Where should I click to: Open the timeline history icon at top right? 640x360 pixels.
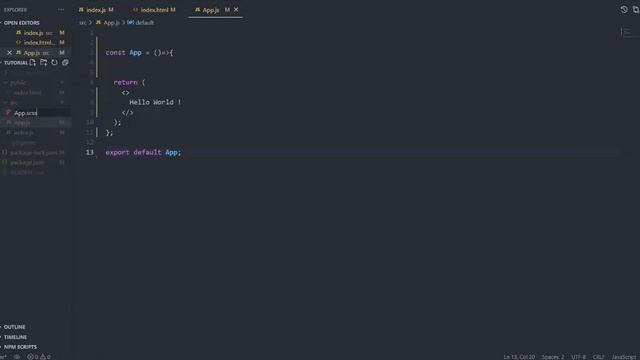[x=624, y=9]
